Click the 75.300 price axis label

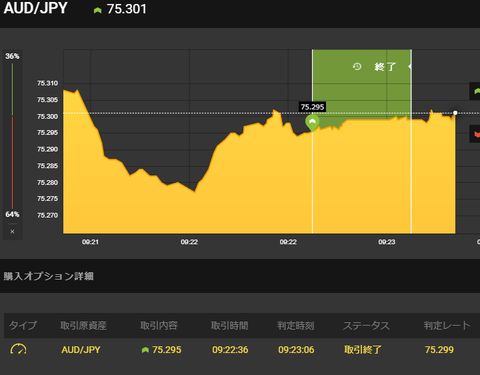(x=47, y=116)
